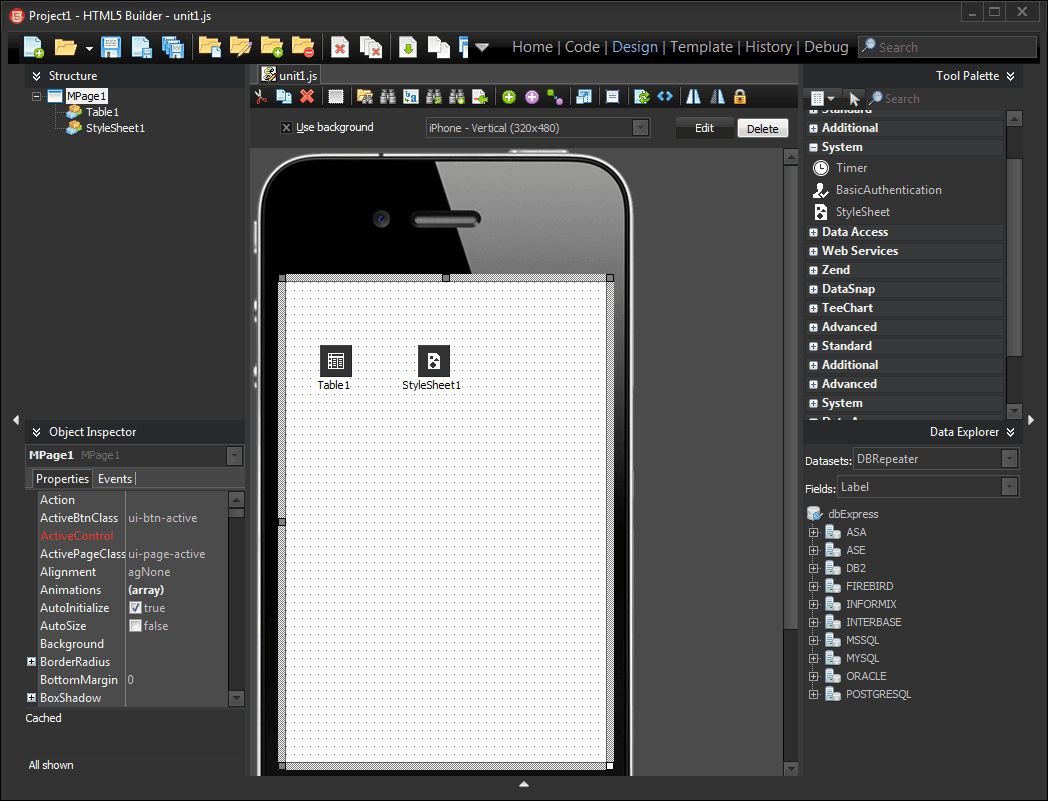
Task: Click the folder with green plus icon
Action: point(272,47)
